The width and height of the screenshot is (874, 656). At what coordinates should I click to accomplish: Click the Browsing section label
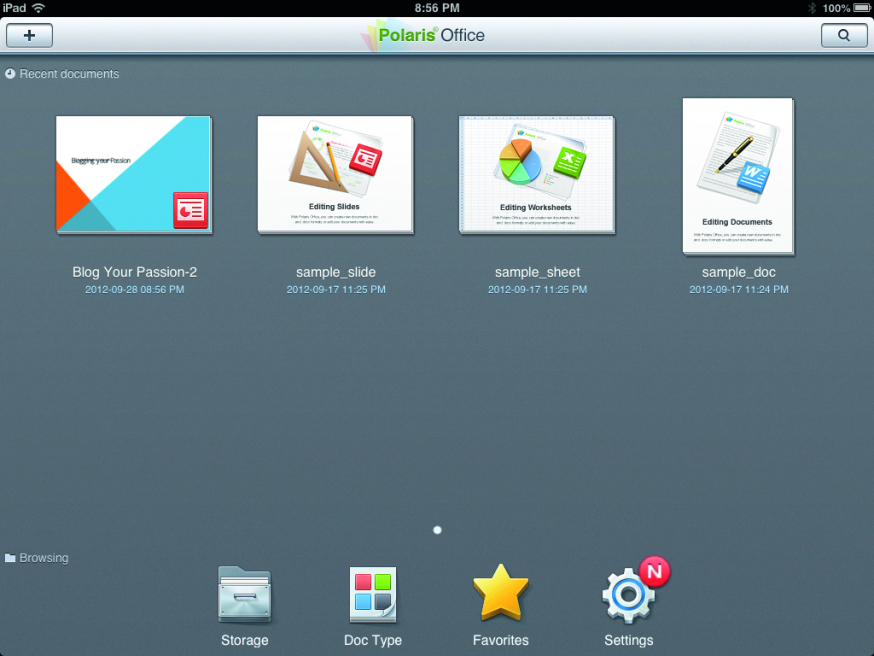click(44, 558)
